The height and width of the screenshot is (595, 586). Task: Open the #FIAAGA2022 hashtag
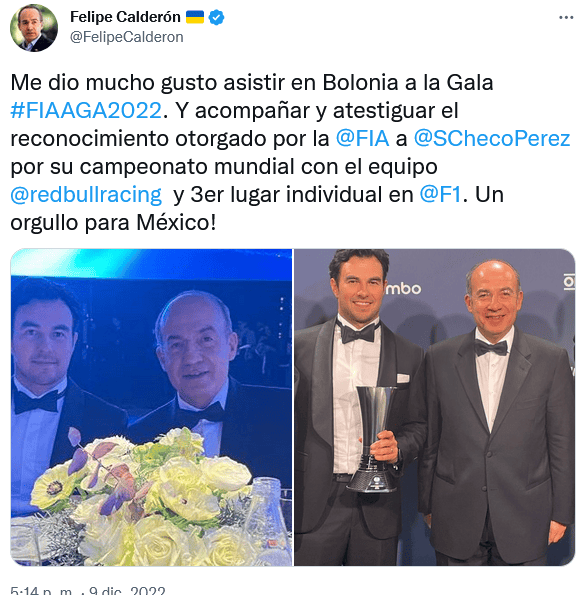[86, 110]
